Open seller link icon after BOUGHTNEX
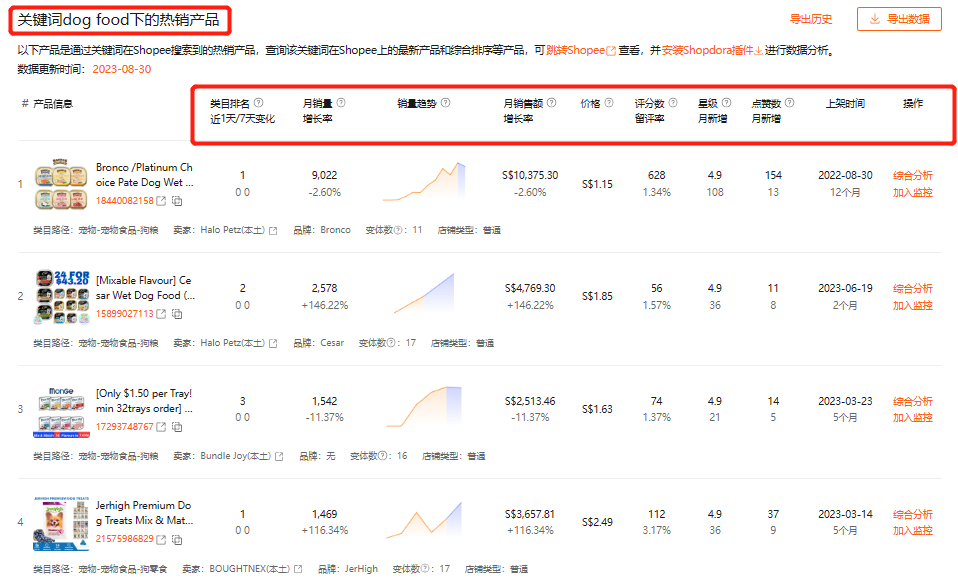The height and width of the screenshot is (587, 958). pos(298,569)
